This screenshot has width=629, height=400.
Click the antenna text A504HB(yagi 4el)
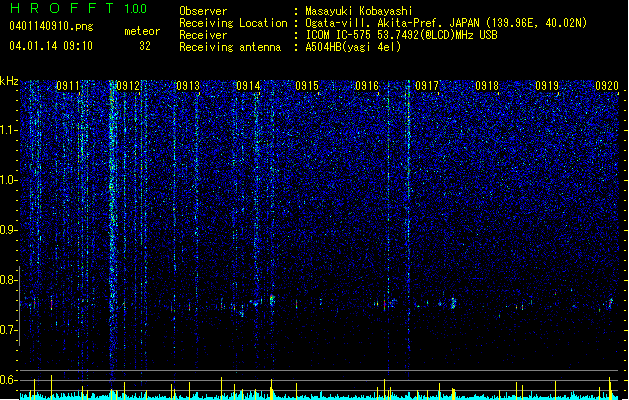point(353,47)
